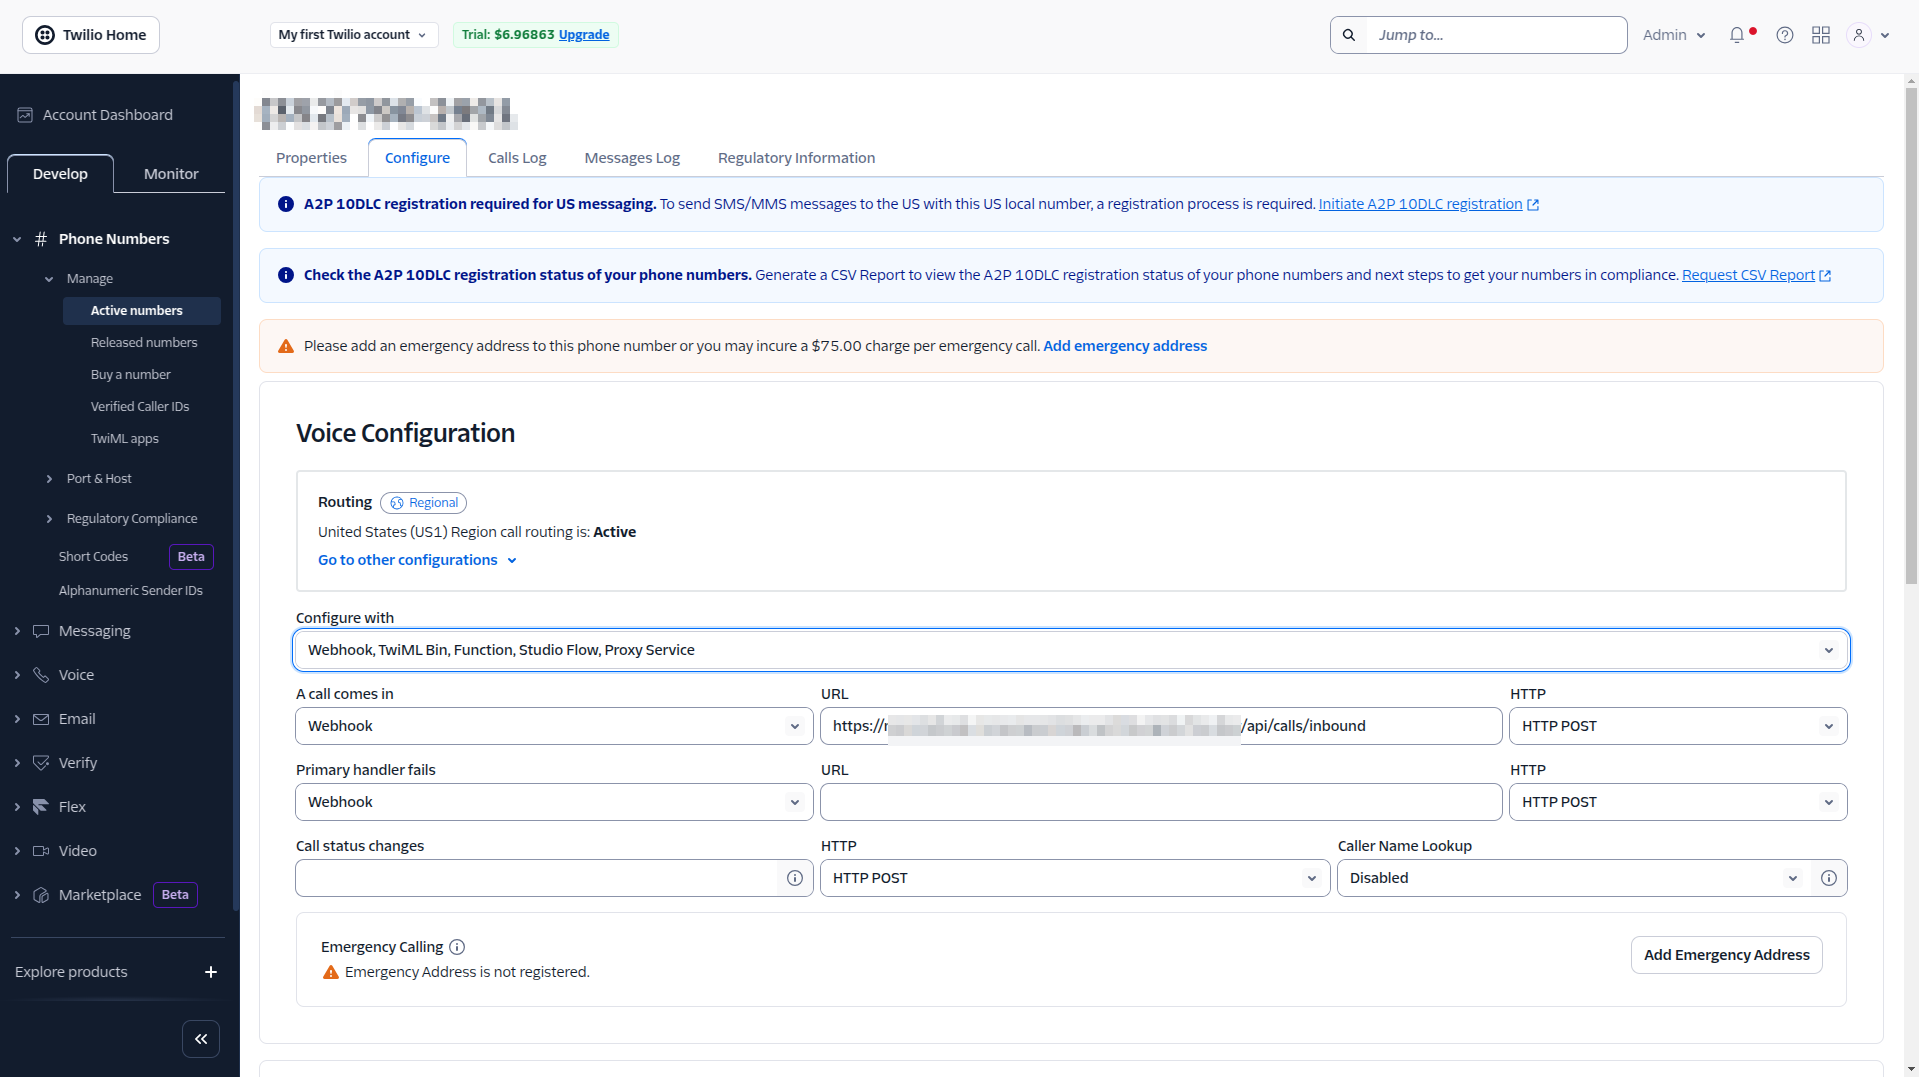Click the Email envelope icon in sidebar
Screen dimensions: 1919x1077
pos(41,719)
